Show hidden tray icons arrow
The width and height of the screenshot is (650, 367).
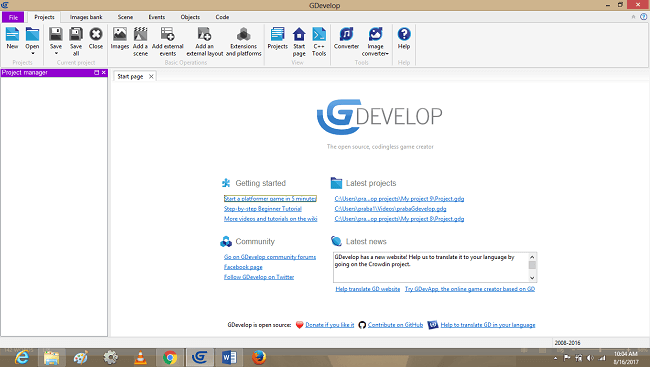555,358
